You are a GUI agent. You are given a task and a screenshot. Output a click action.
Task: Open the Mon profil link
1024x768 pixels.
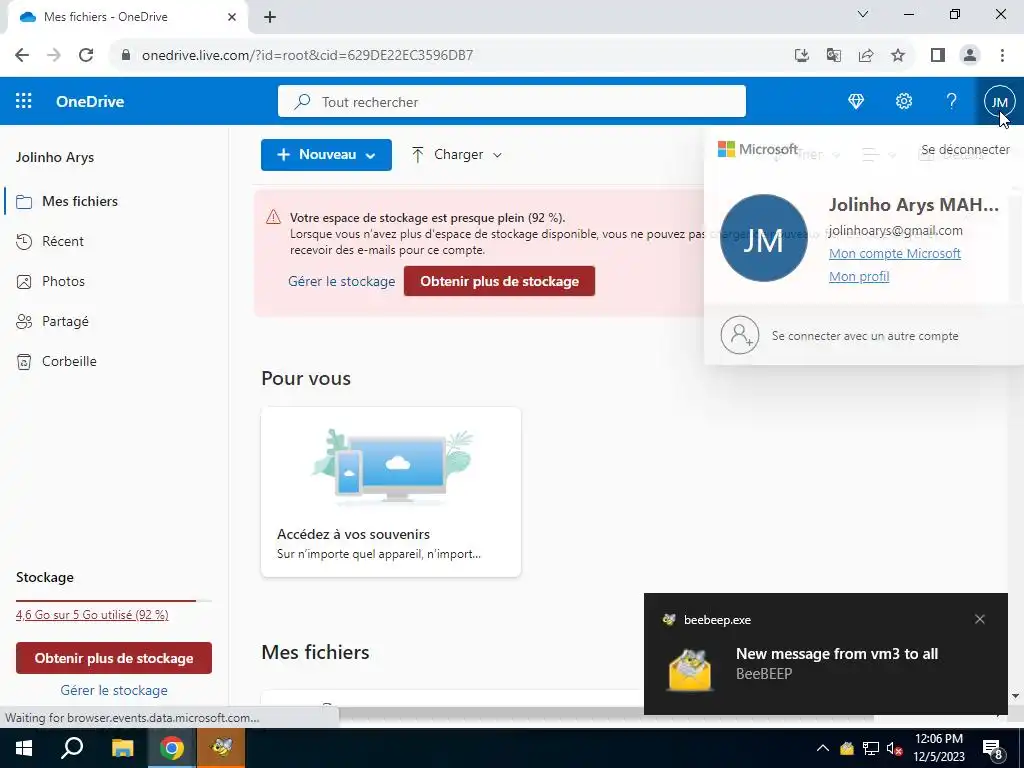click(x=859, y=276)
